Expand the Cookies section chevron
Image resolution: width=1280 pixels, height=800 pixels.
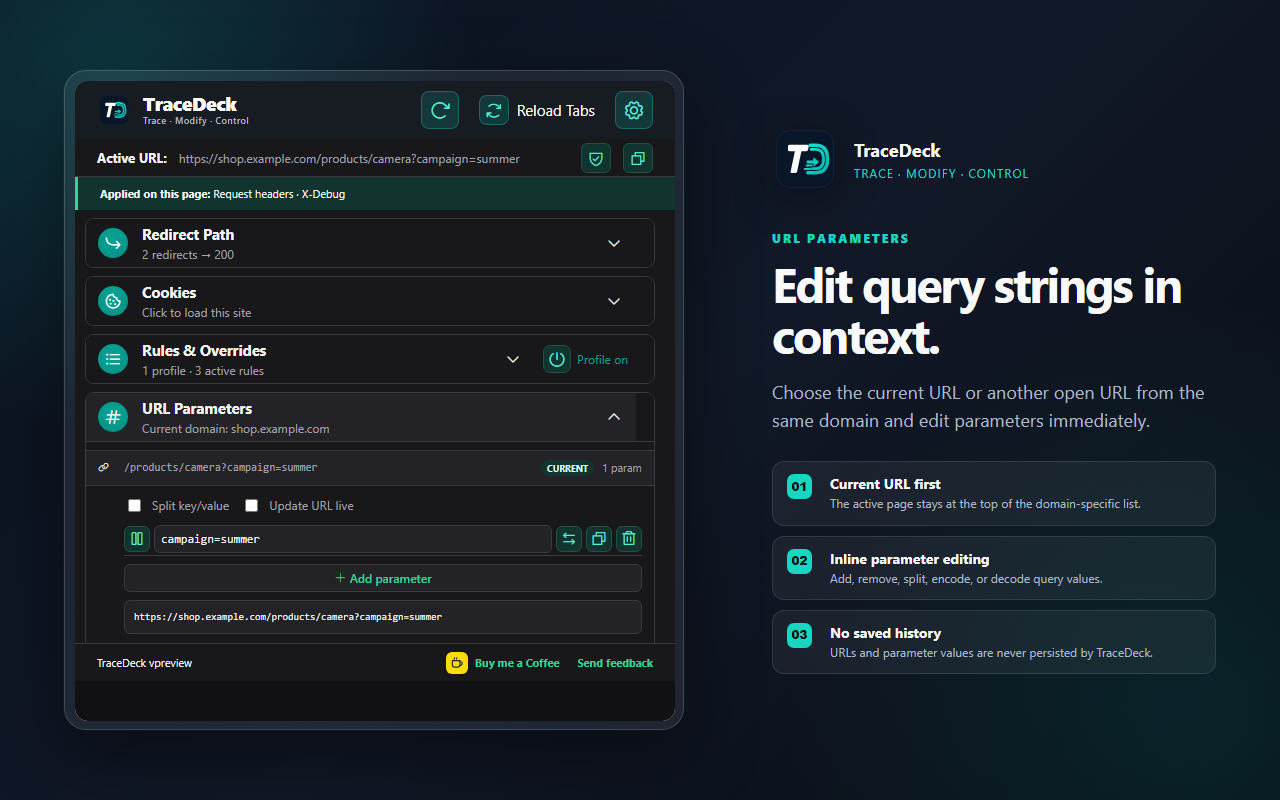(x=614, y=301)
